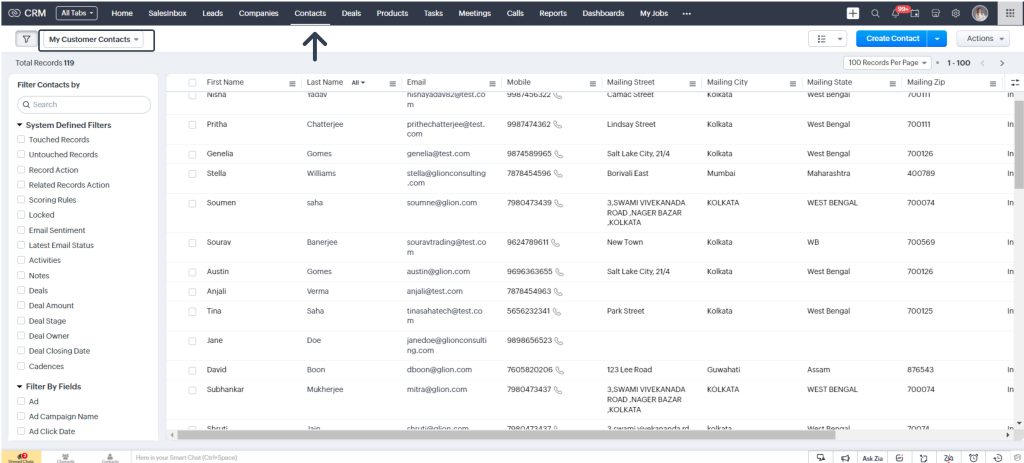Open the Actions dropdown
The width and height of the screenshot is (1024, 463).
984,39
